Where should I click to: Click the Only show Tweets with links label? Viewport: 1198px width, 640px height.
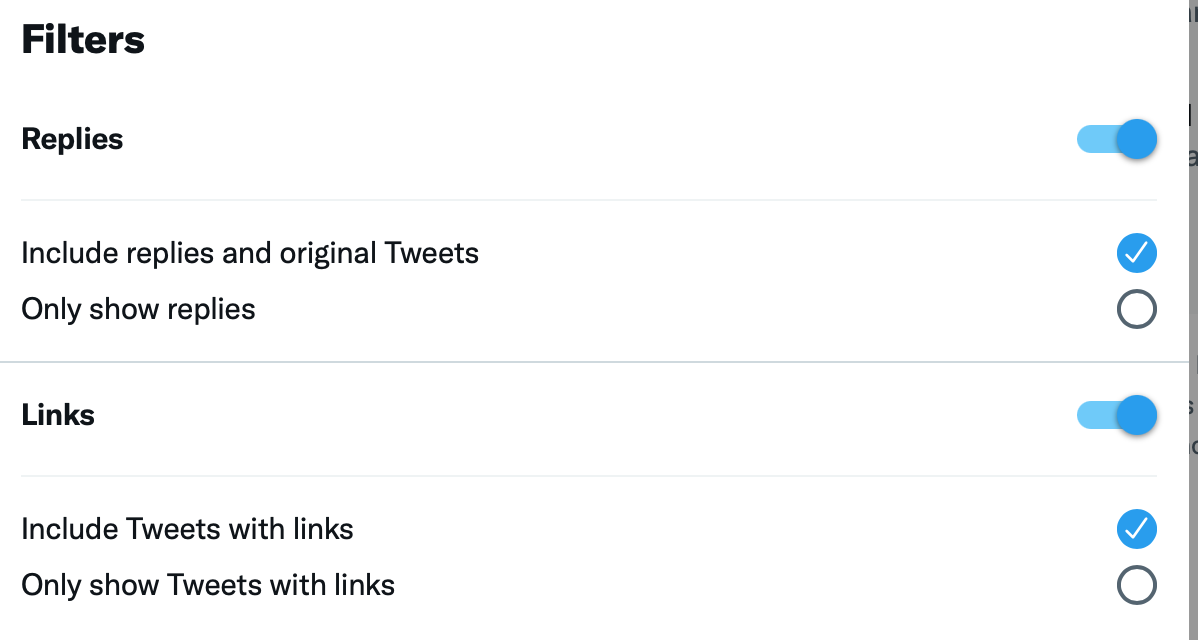coord(208,585)
